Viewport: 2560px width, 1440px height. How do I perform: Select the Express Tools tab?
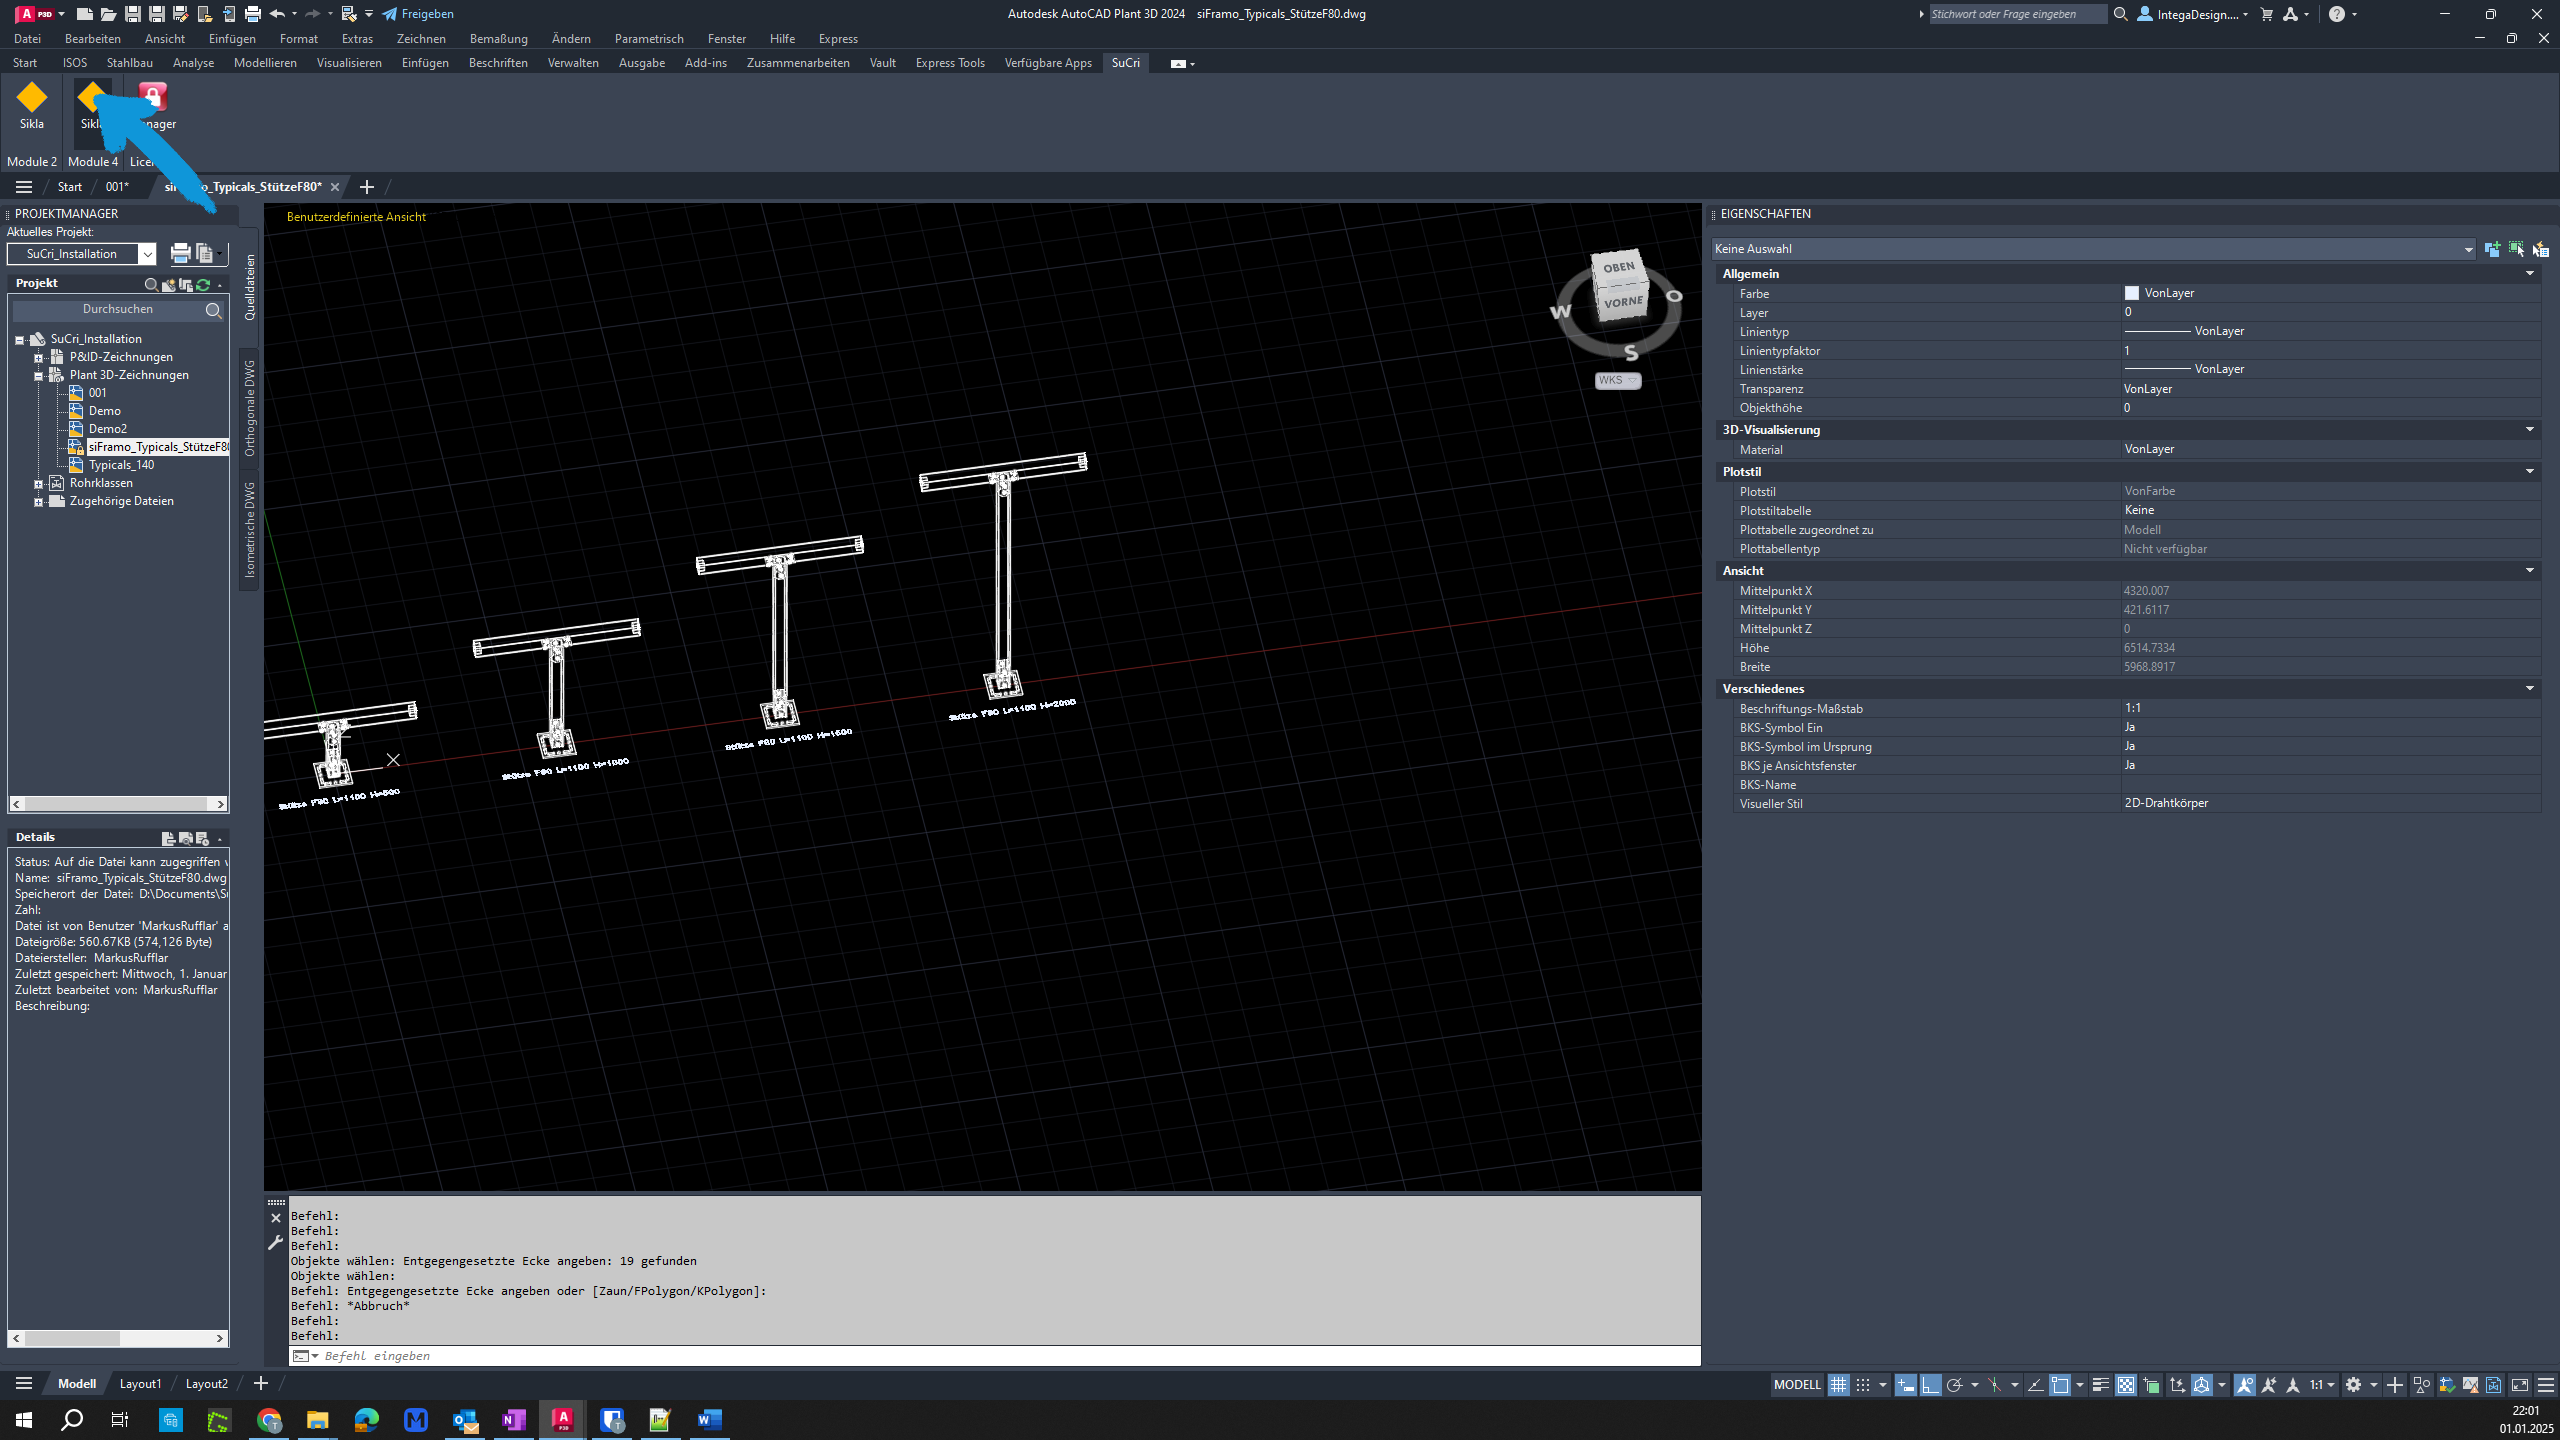pos(949,63)
